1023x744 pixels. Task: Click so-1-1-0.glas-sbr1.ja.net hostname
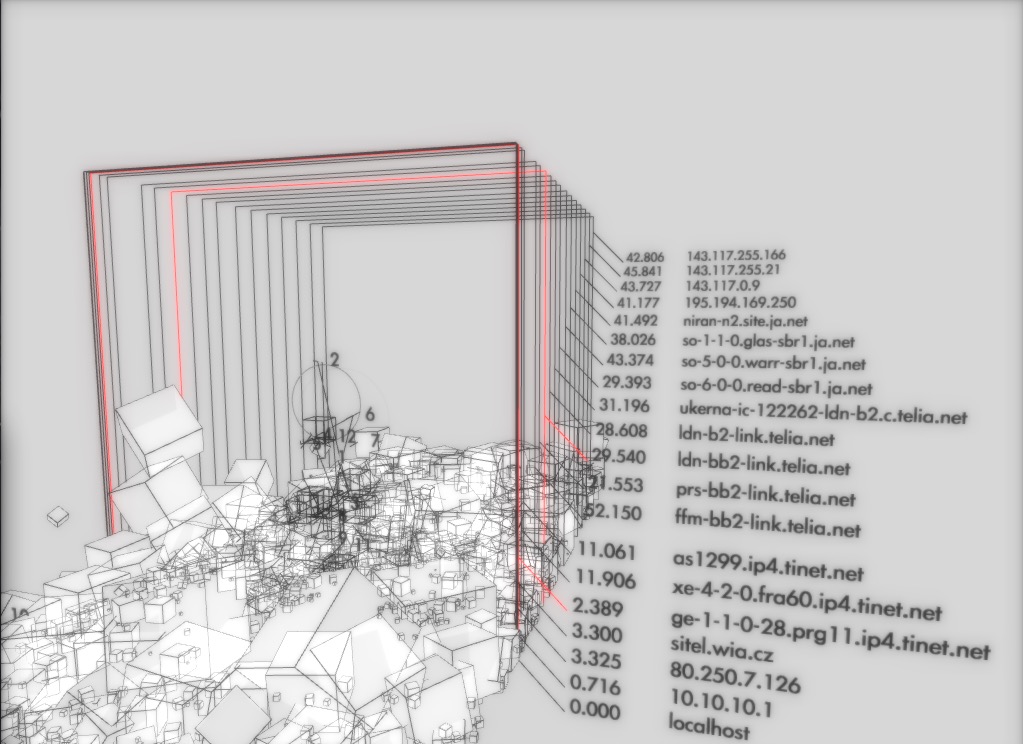pos(769,341)
